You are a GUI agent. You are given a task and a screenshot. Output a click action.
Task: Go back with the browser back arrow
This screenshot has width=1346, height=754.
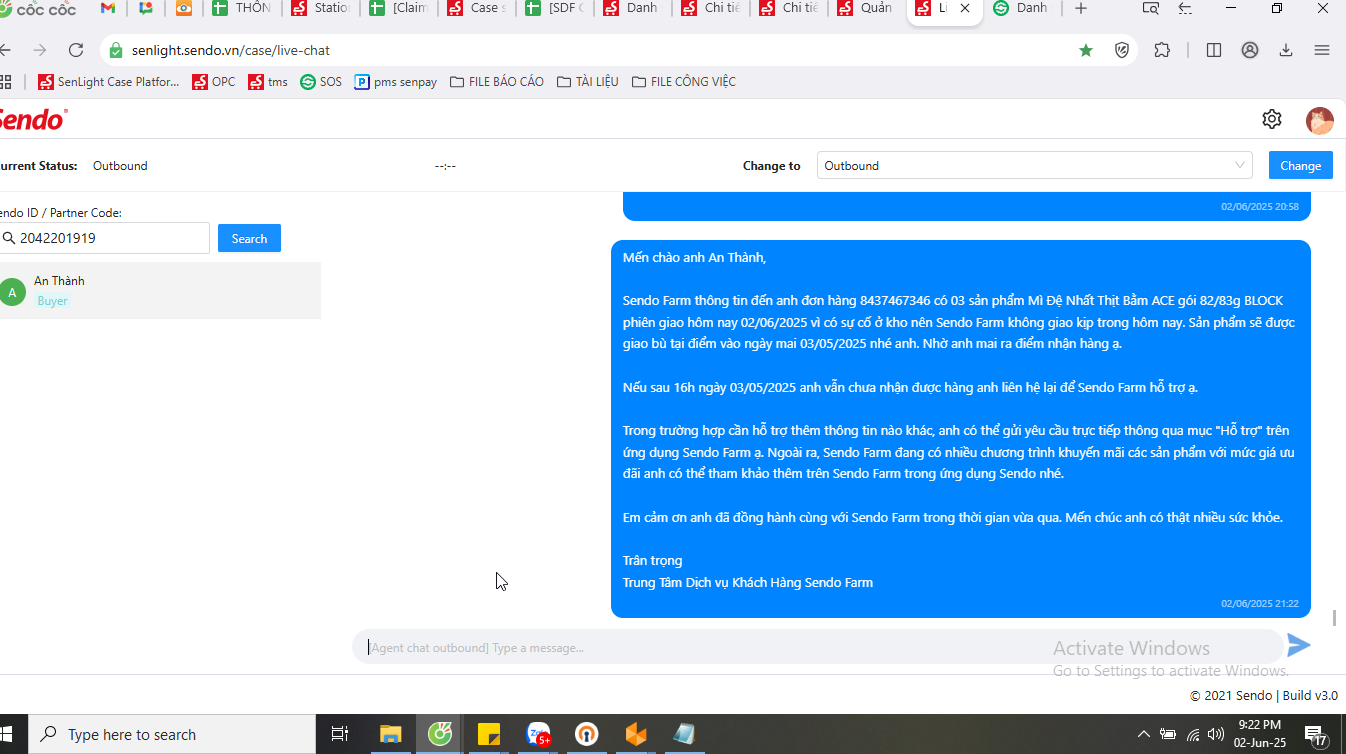click(6, 50)
